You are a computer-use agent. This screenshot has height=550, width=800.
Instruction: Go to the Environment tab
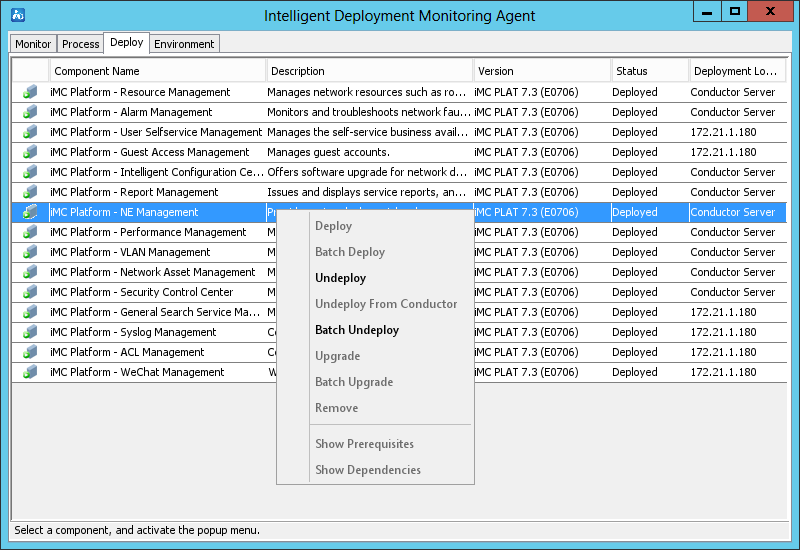[184, 44]
